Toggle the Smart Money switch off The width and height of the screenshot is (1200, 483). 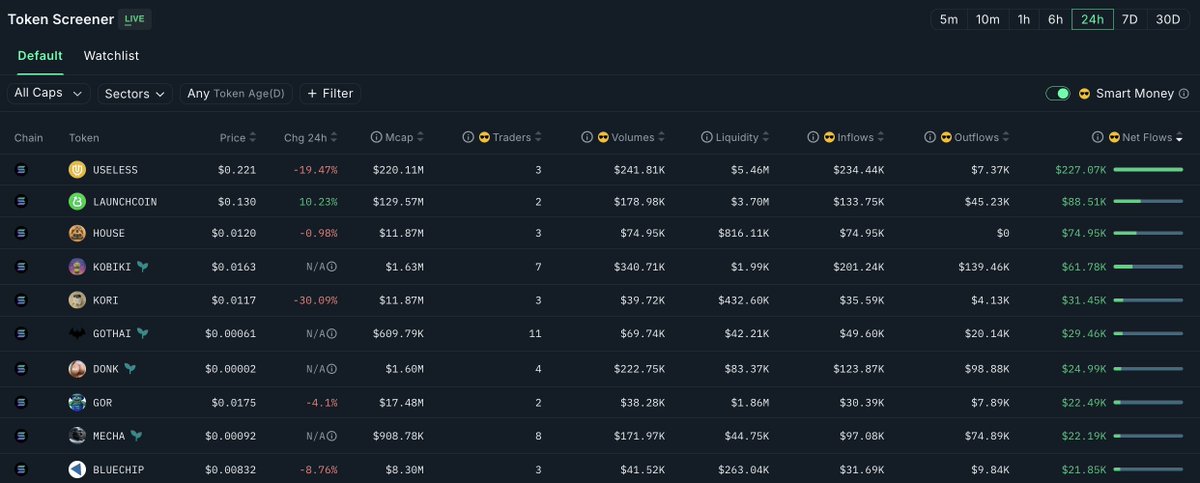pos(1058,94)
